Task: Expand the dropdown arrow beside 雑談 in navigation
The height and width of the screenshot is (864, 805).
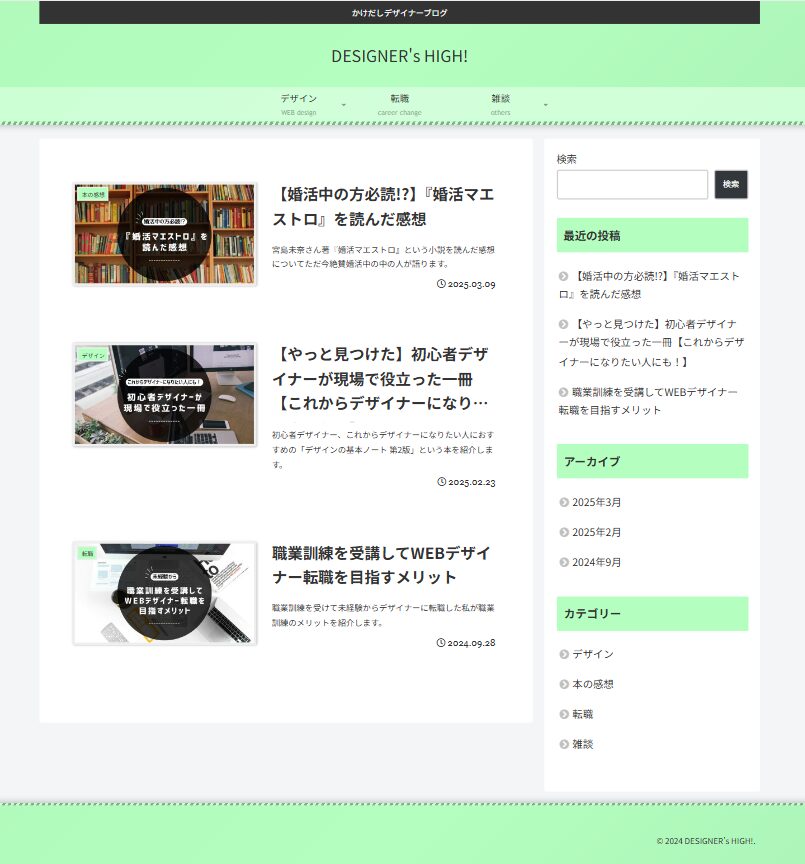Action: point(545,105)
